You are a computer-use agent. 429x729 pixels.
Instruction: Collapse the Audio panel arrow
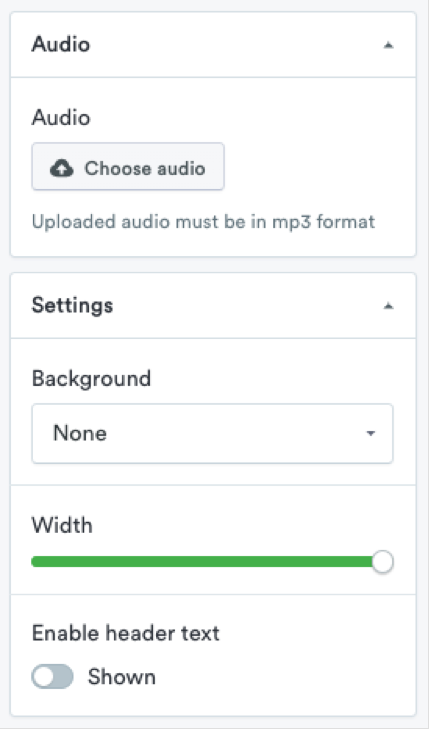pos(389,45)
